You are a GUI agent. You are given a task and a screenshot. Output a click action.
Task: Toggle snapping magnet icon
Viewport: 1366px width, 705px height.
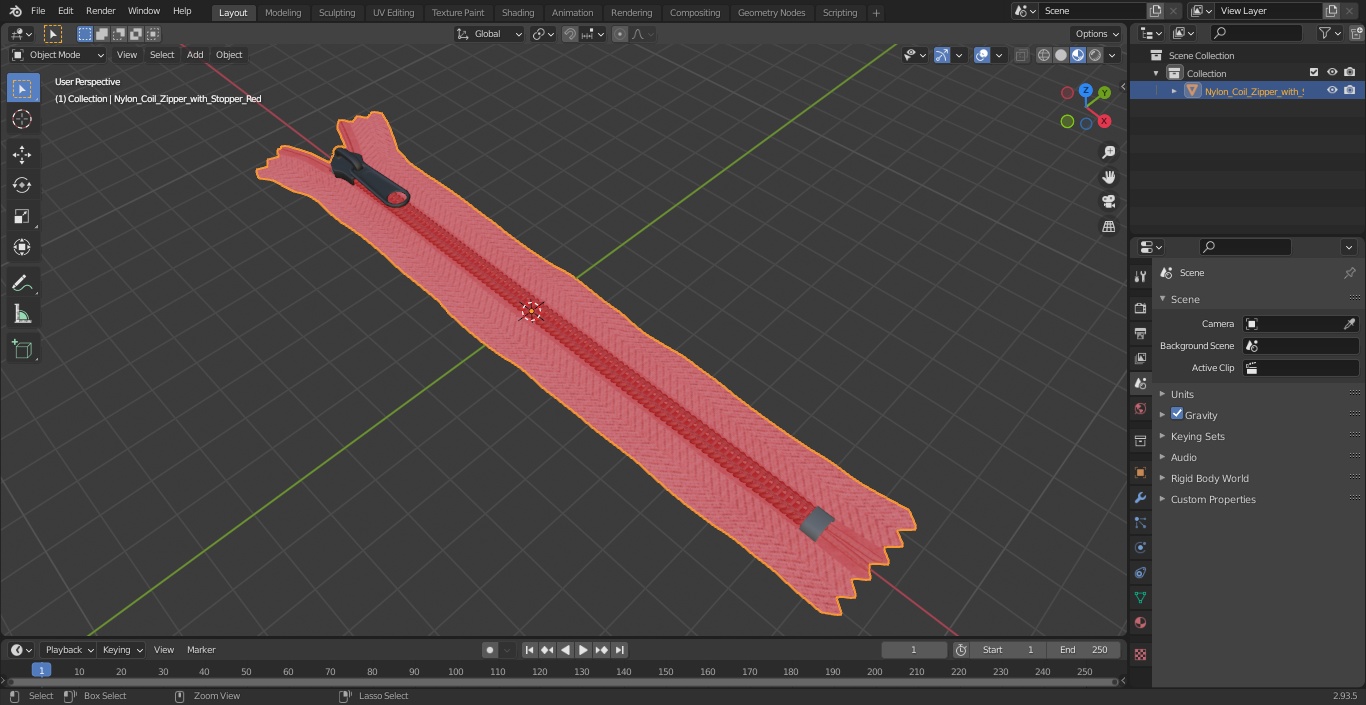(x=570, y=34)
